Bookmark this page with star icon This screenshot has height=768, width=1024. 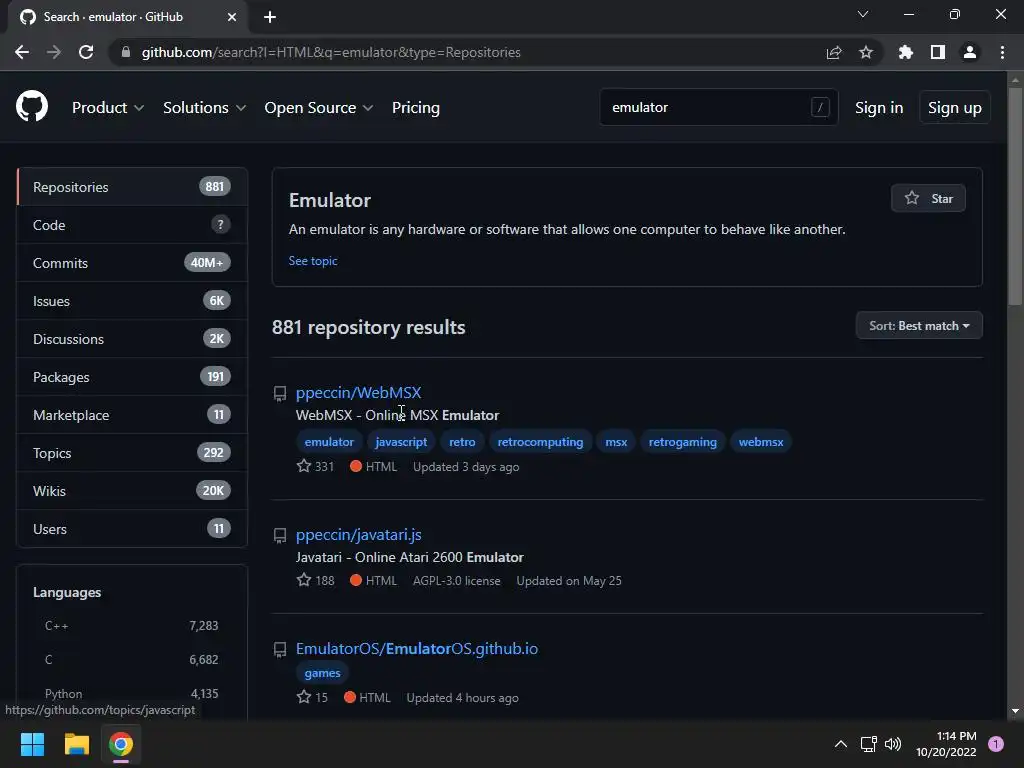(866, 52)
